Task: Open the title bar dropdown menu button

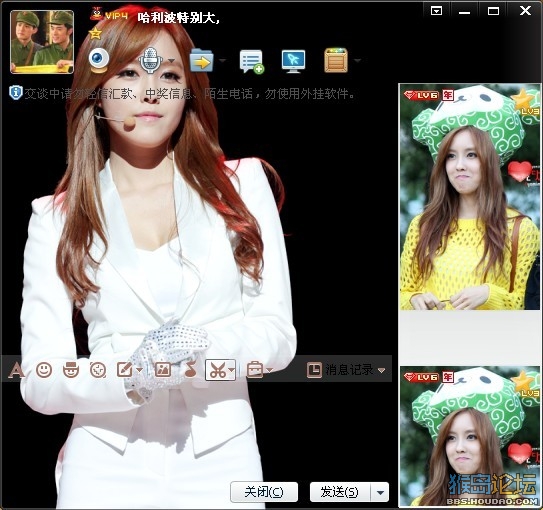Action: 436,11
